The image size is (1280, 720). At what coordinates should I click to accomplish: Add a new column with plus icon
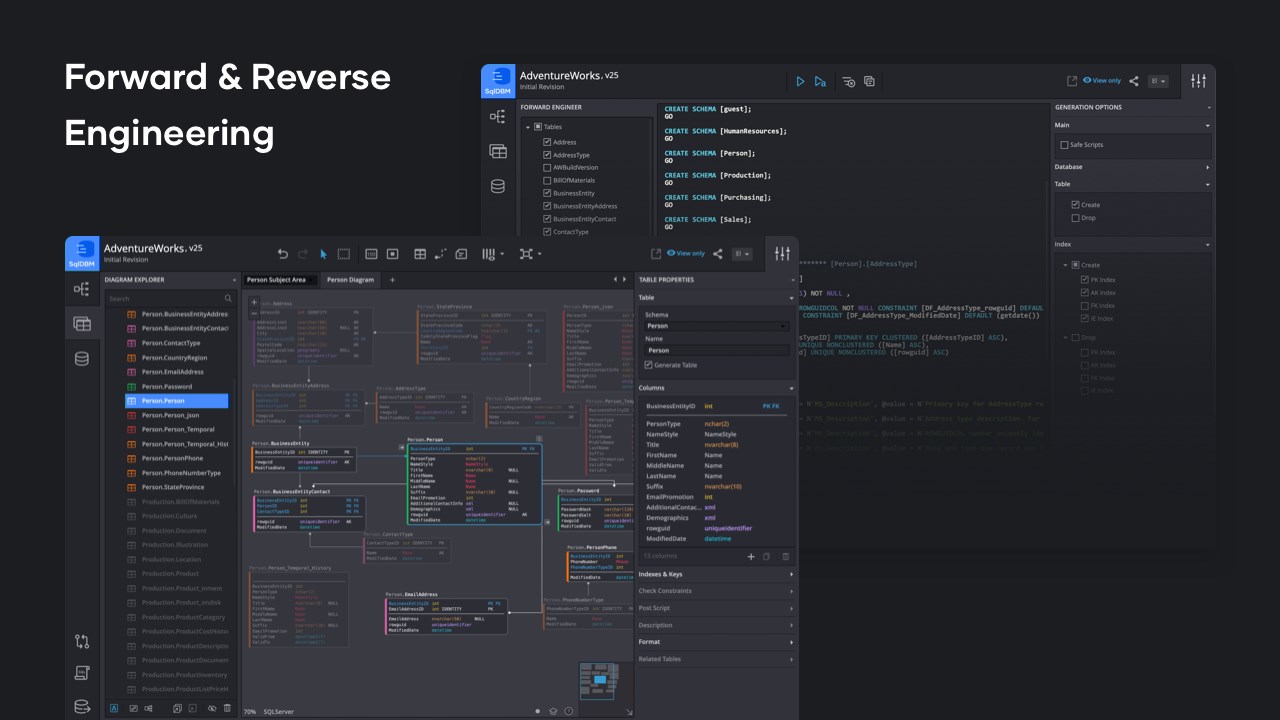(x=751, y=556)
